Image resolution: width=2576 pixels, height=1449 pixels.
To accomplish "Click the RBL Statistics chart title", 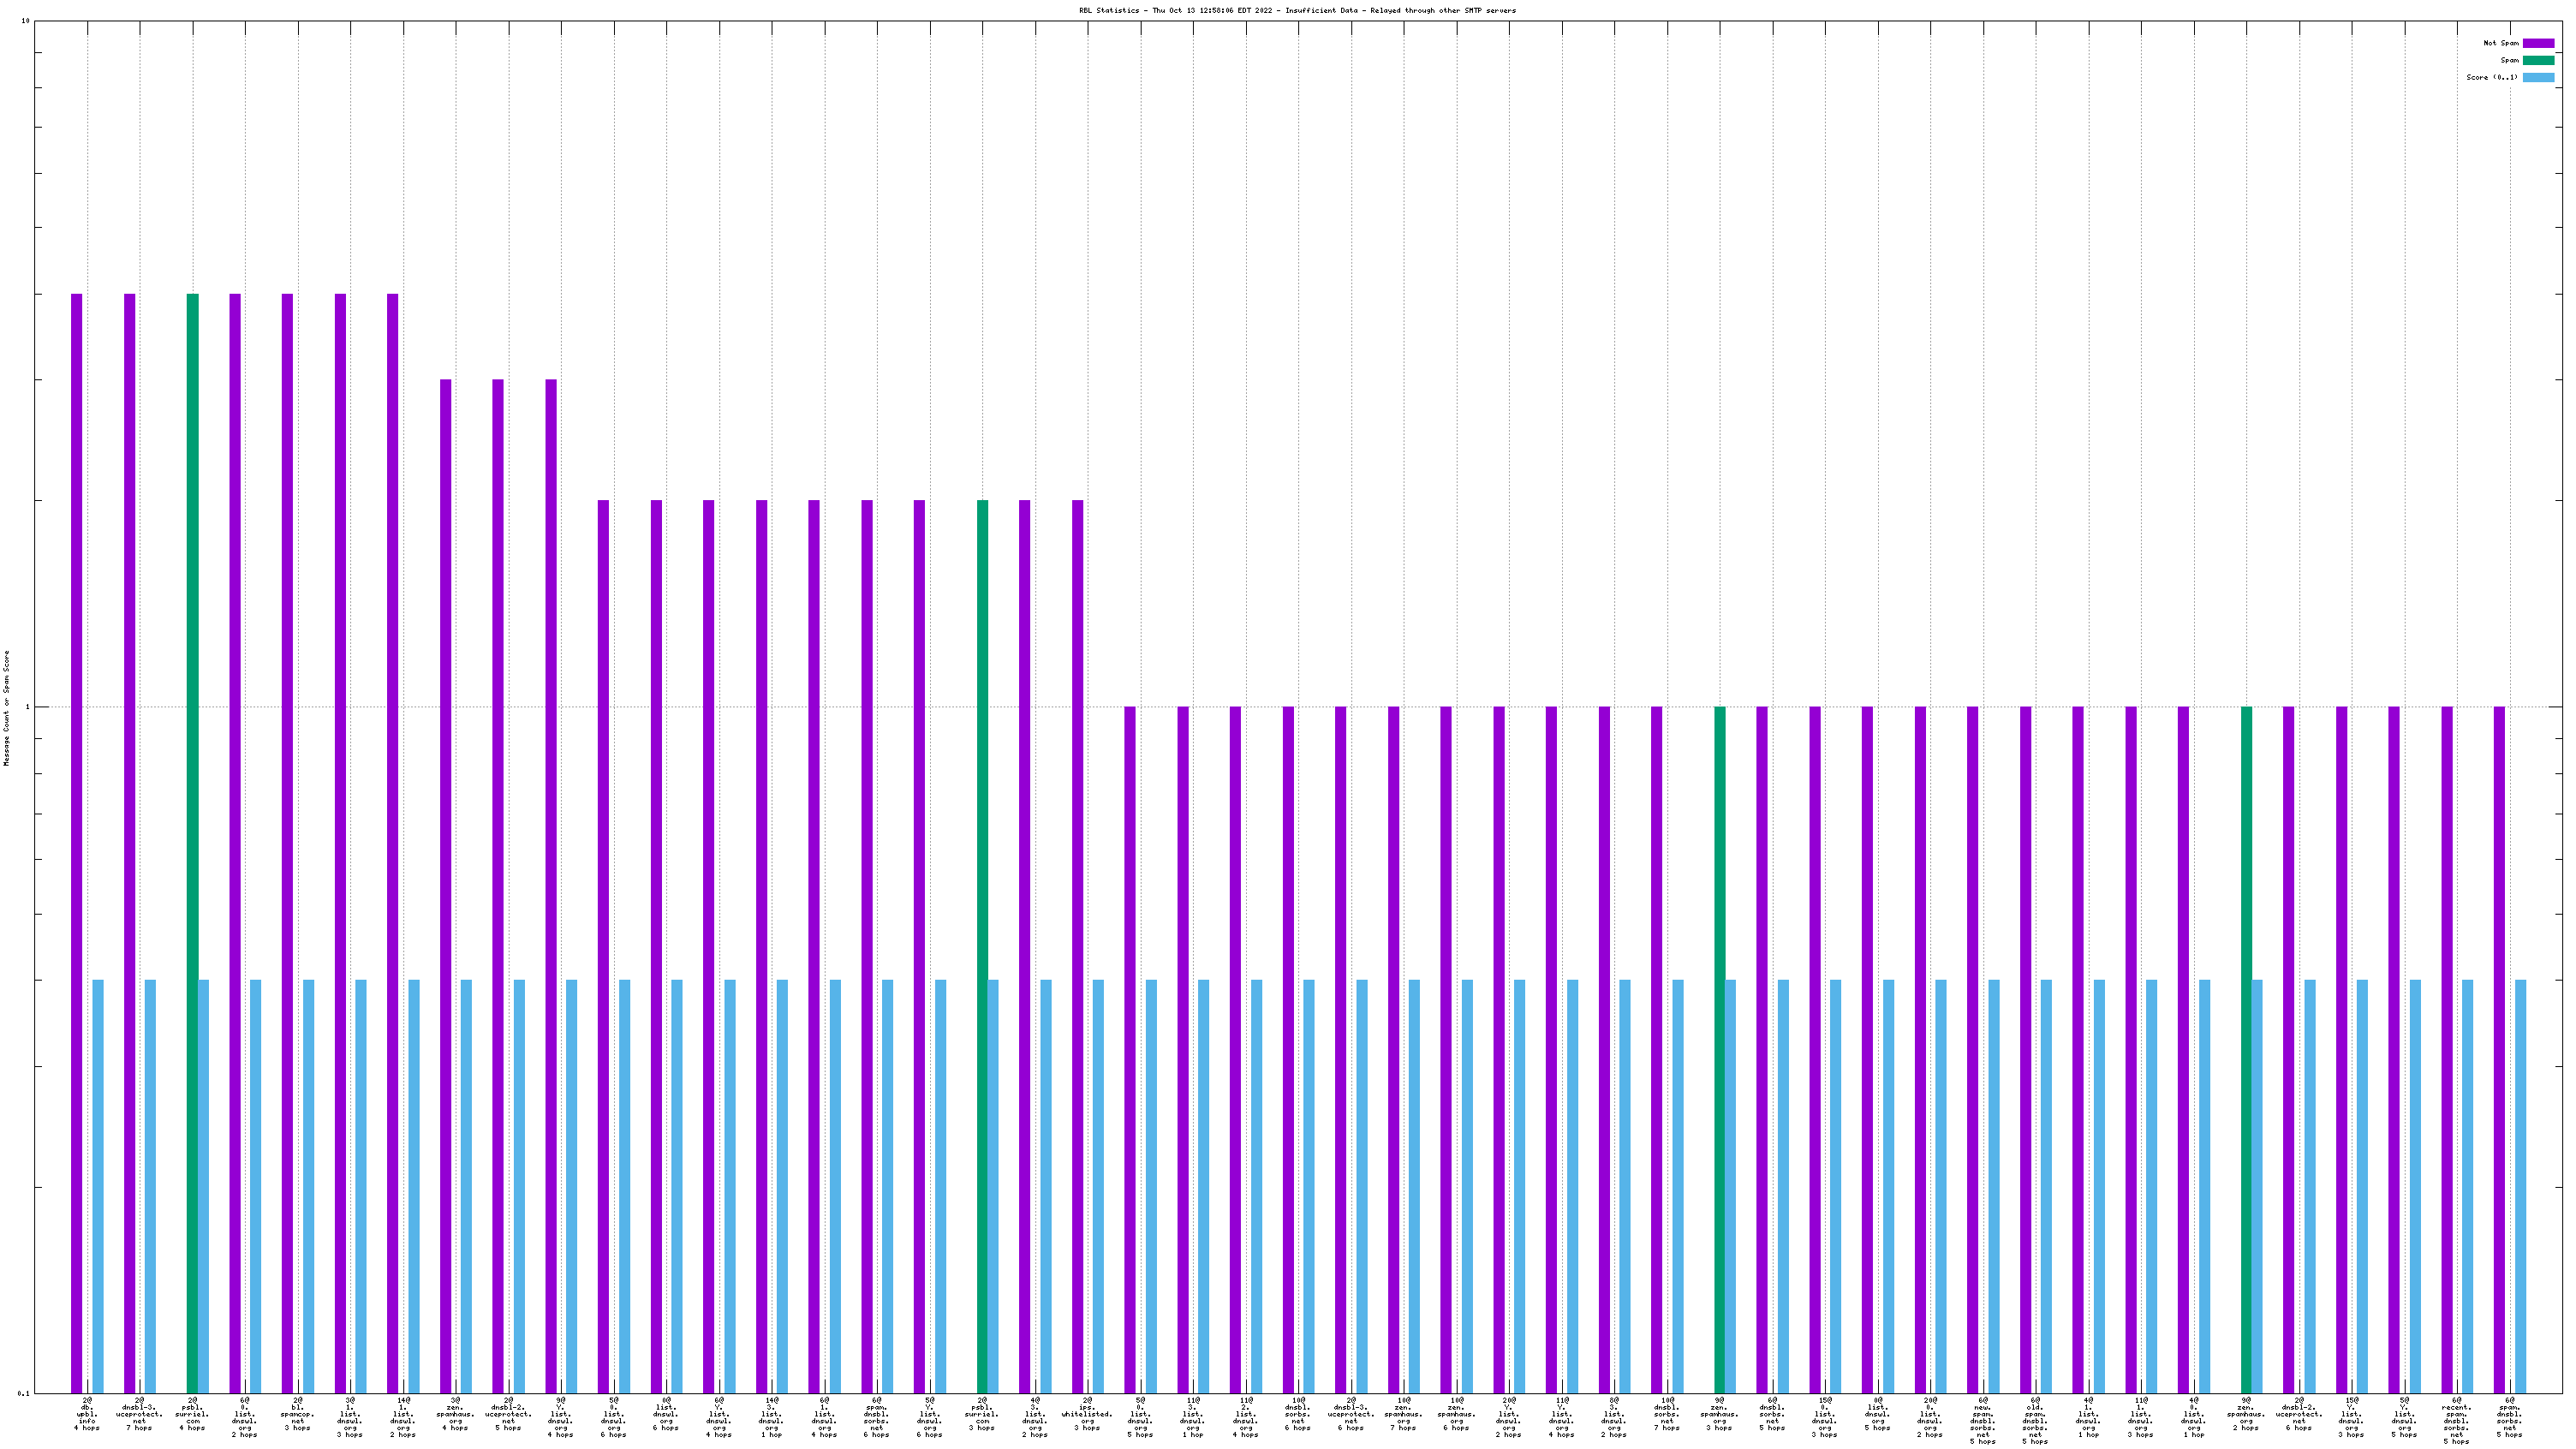I will tap(1297, 10).
